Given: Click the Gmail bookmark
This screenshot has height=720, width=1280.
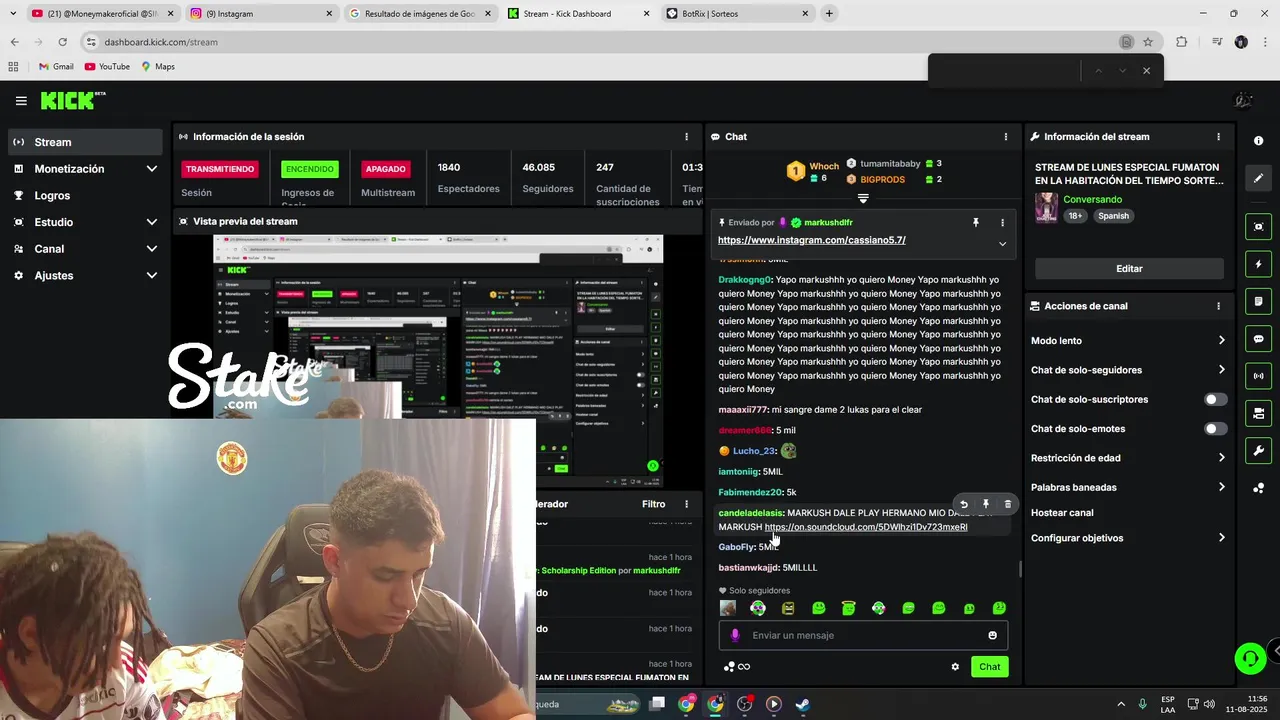Looking at the screenshot, I should pyautogui.click(x=55, y=66).
